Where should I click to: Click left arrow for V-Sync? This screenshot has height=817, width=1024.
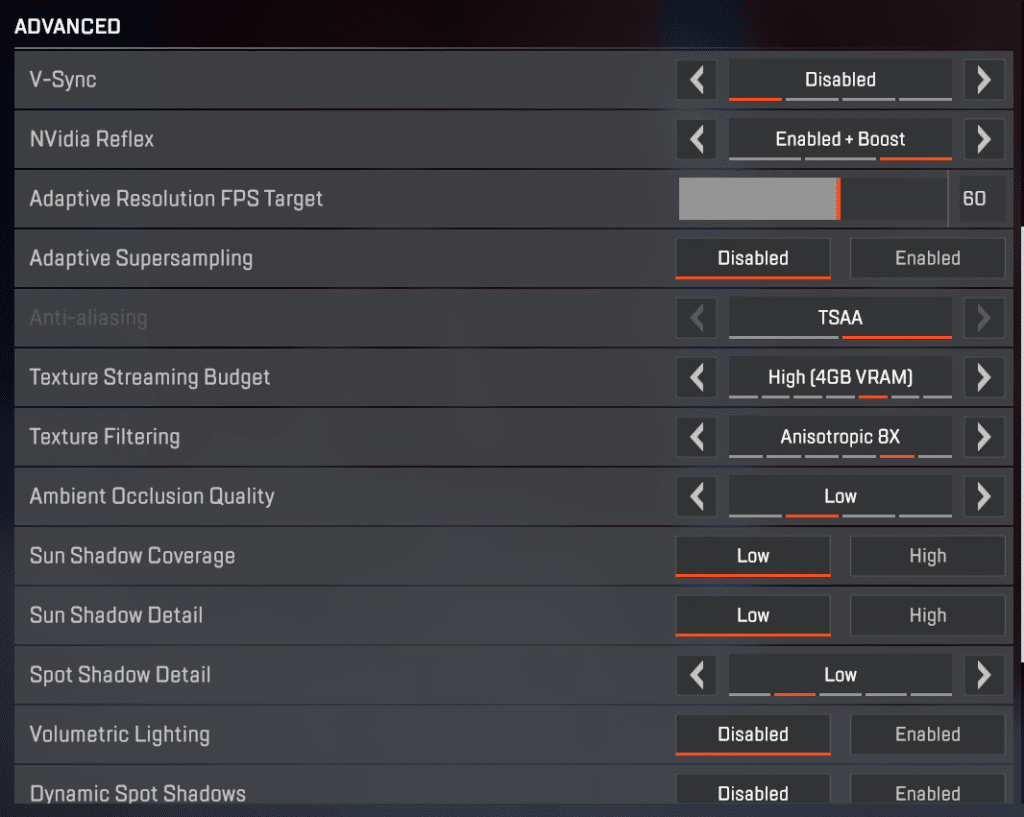[x=696, y=80]
